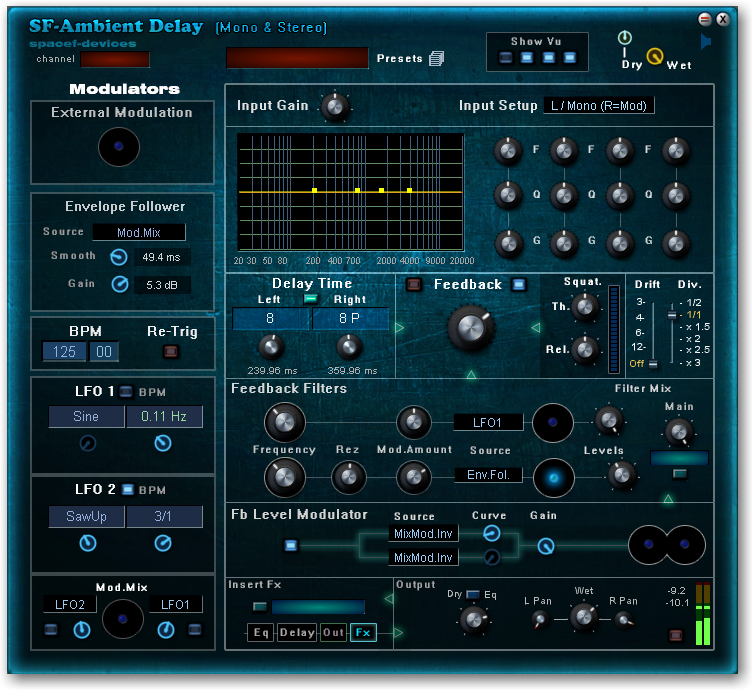The width and height of the screenshot is (753, 690).
Task: Click the red output button beside the meter
Action: pos(675,635)
